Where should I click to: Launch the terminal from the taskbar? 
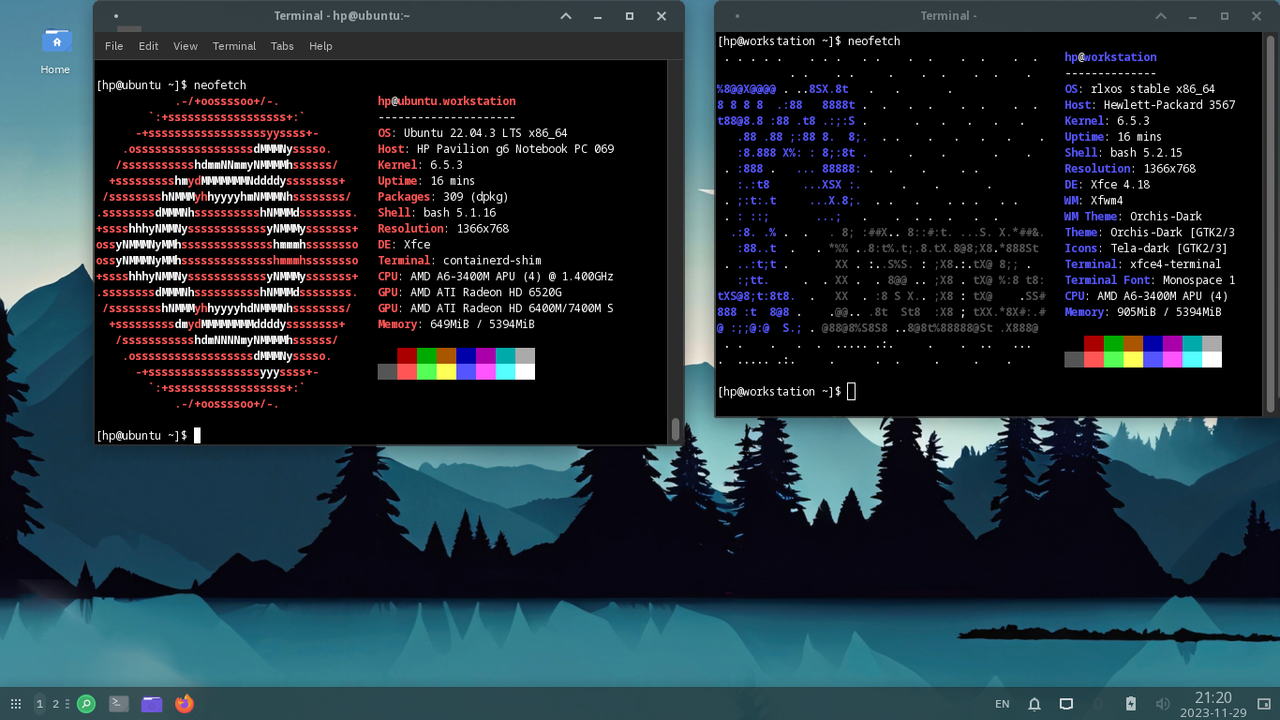coord(119,704)
